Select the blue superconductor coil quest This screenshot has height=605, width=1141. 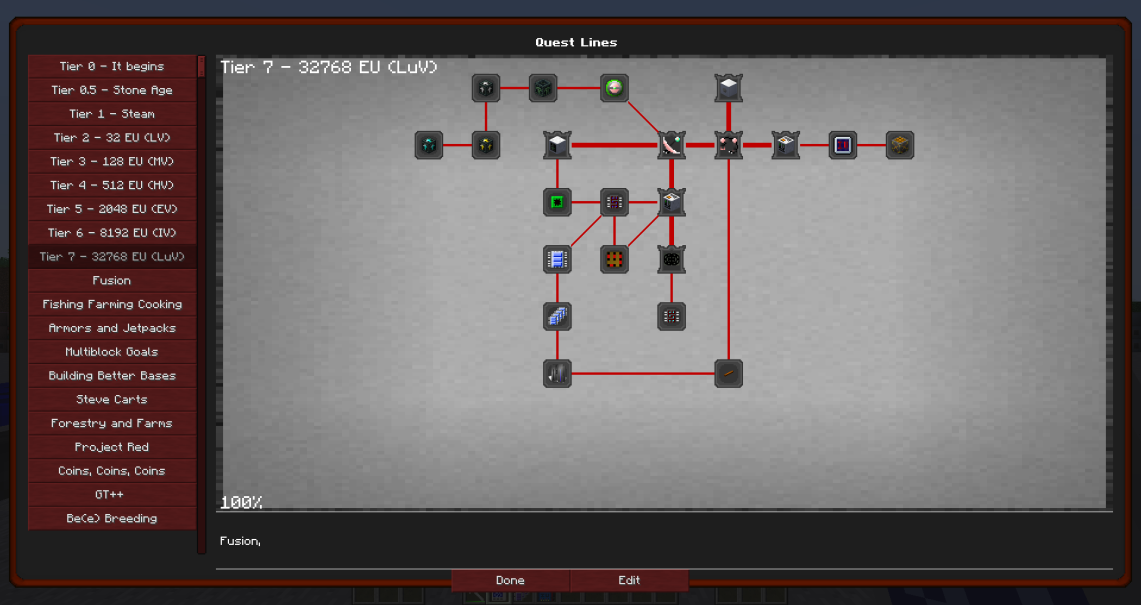point(557,316)
